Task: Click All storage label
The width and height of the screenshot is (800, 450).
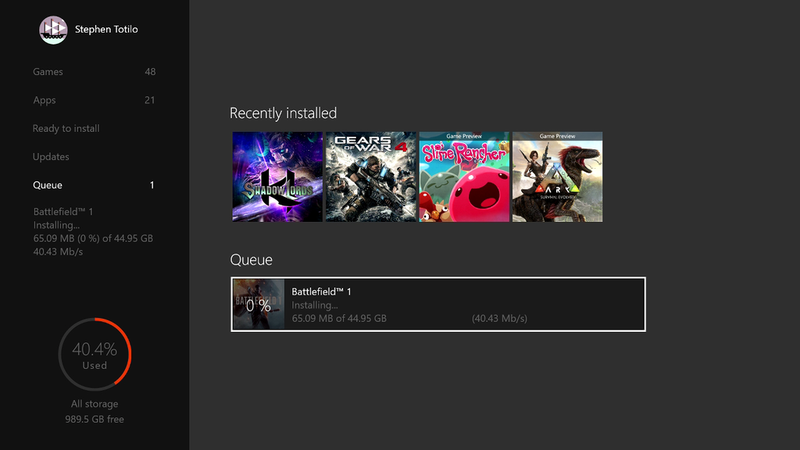Action: click(94, 404)
